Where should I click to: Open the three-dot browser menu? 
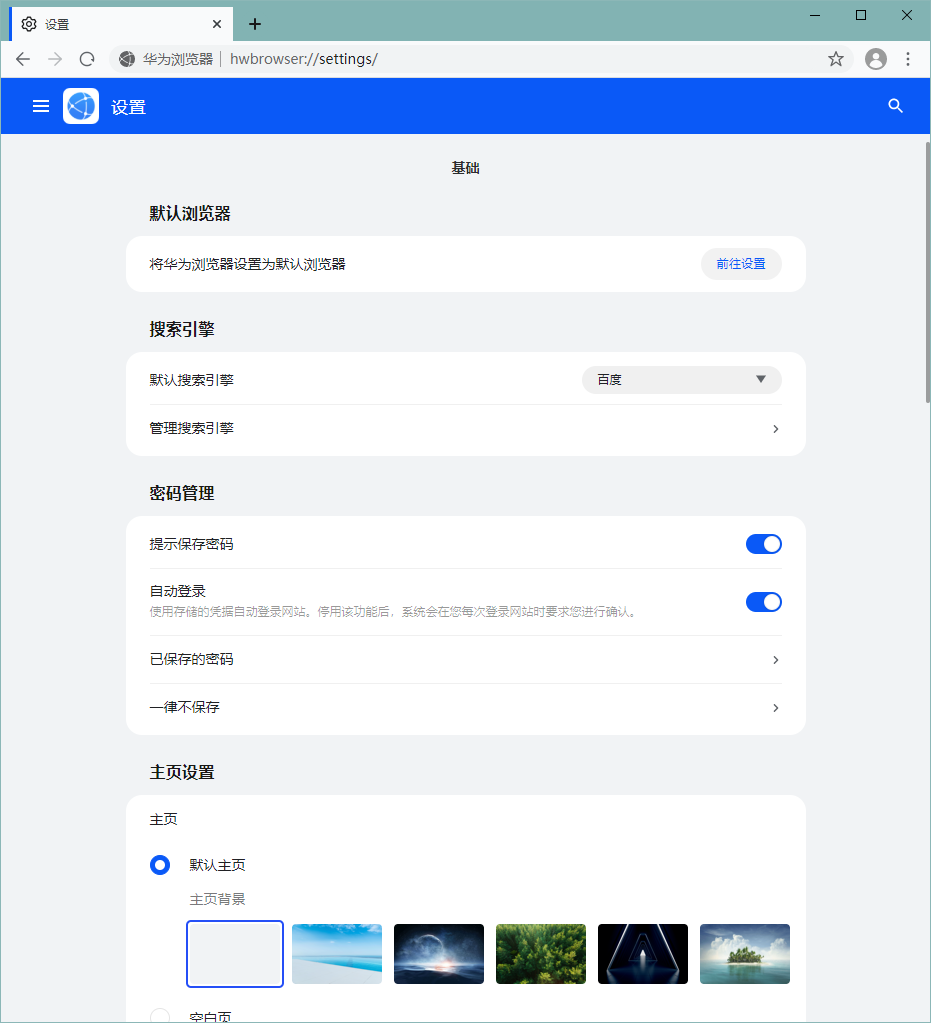908,59
